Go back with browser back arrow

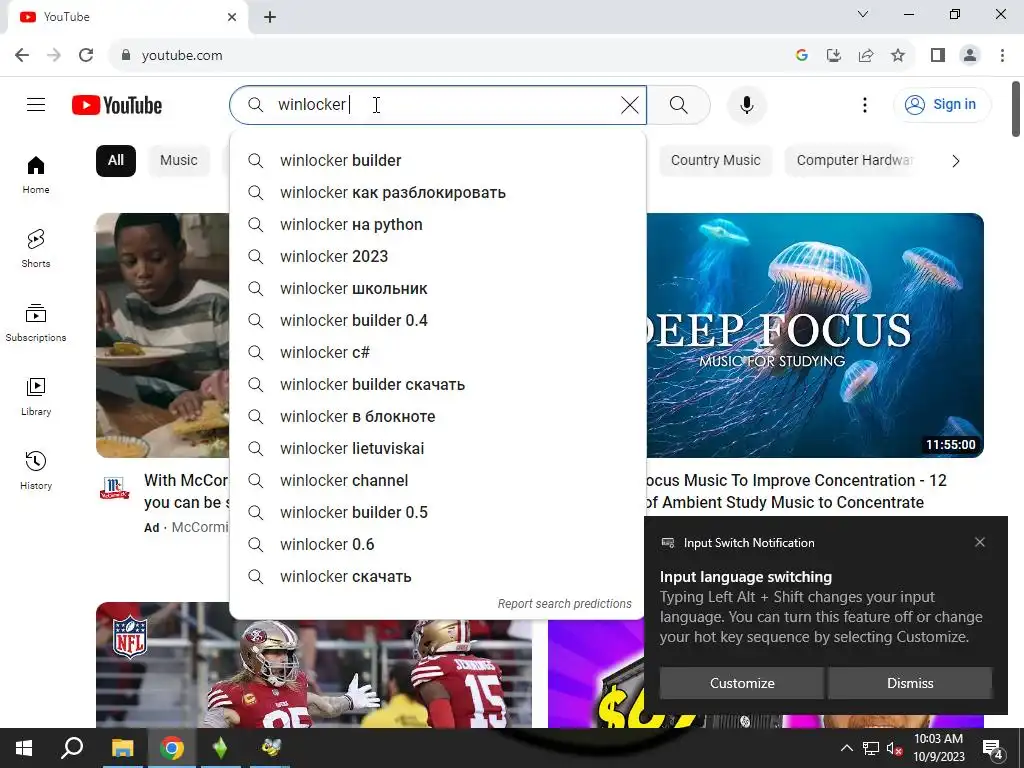(x=22, y=55)
